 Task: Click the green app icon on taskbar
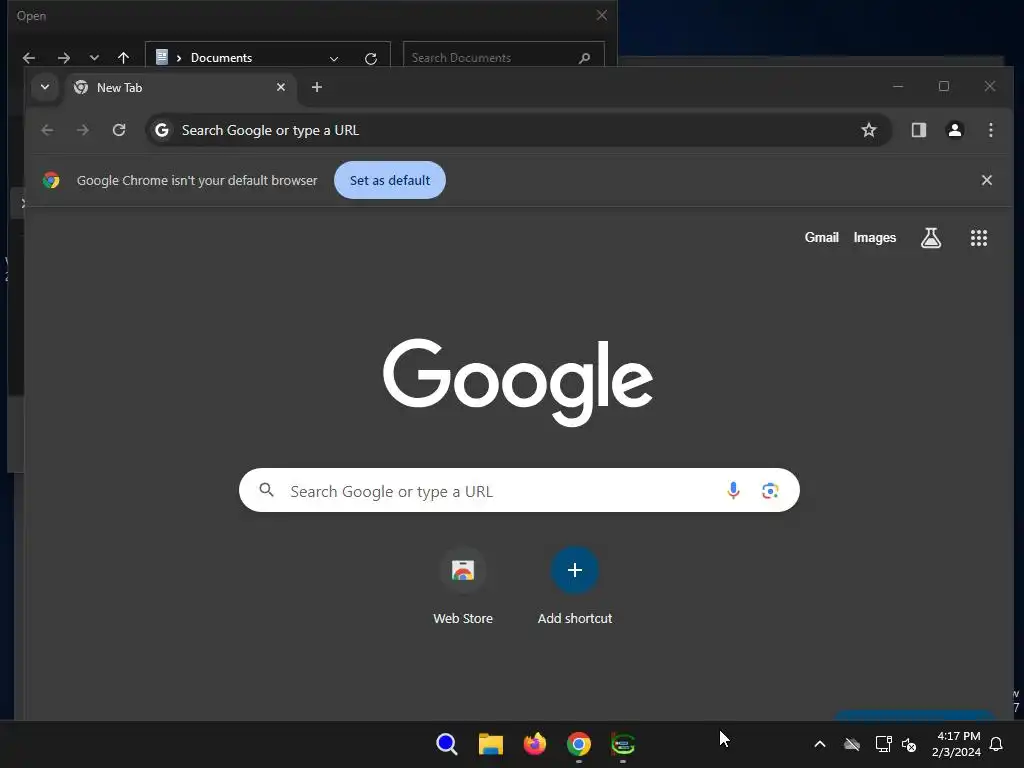[622, 744]
